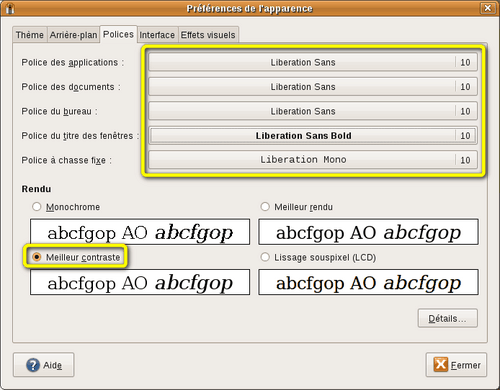Switch to the Thème tab
Screen dimensions: 500x390
(30, 35)
